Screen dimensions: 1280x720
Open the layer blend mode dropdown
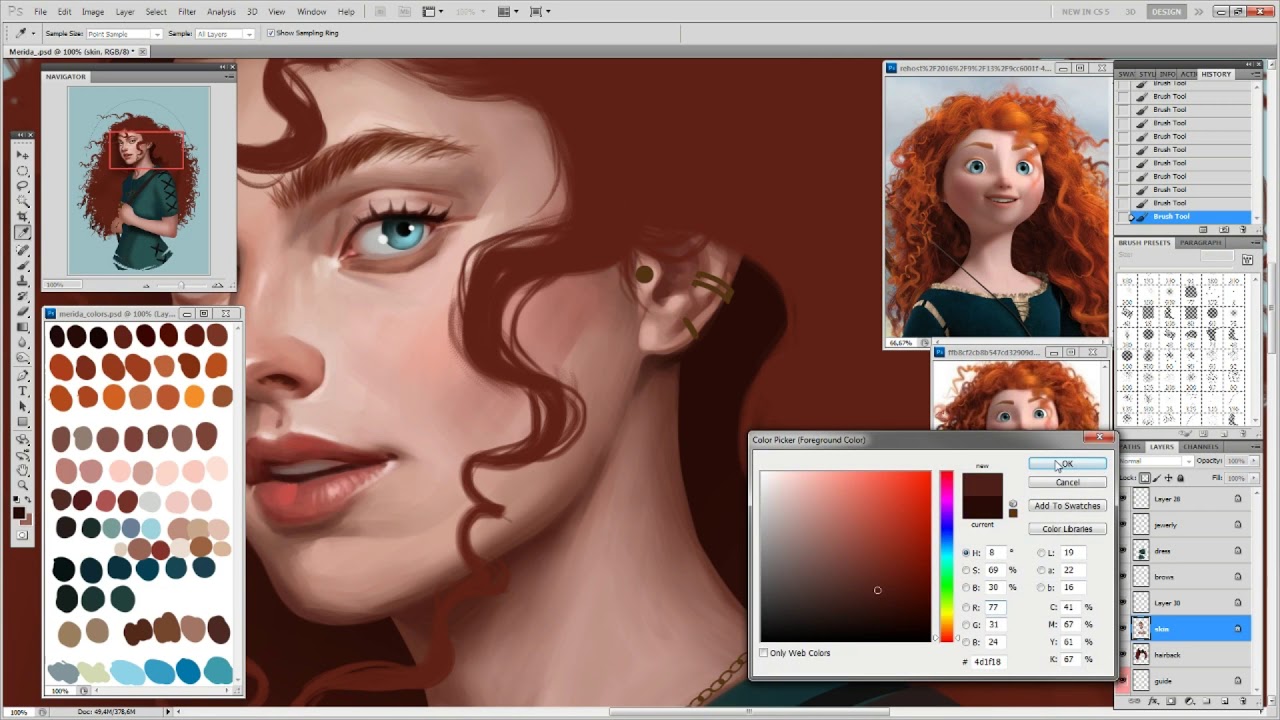click(x=1155, y=461)
